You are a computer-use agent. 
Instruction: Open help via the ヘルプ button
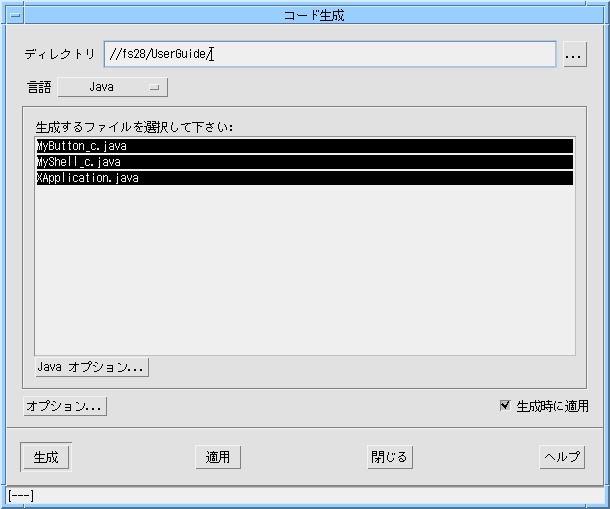[x=562, y=457]
